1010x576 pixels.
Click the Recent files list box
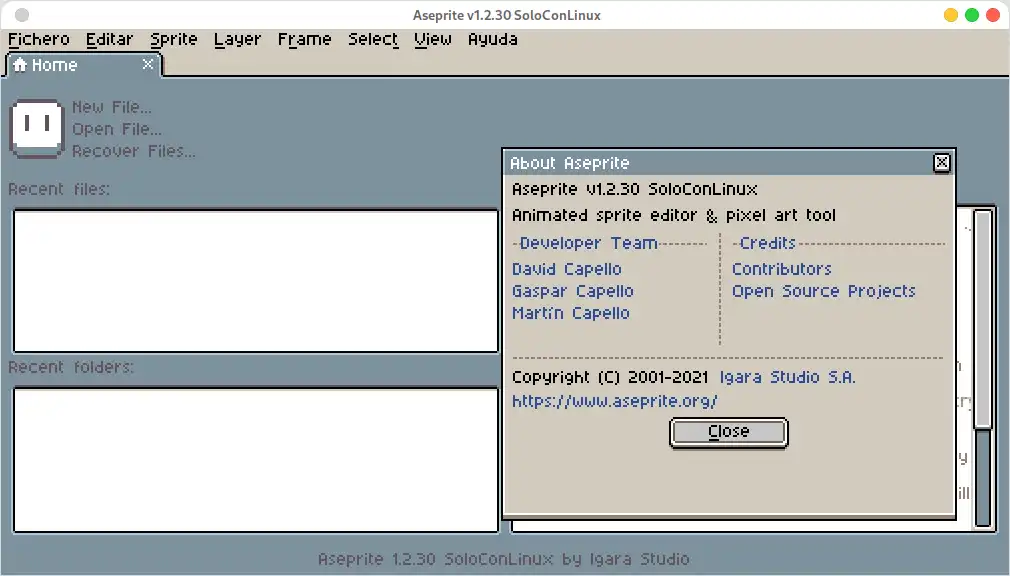256,281
